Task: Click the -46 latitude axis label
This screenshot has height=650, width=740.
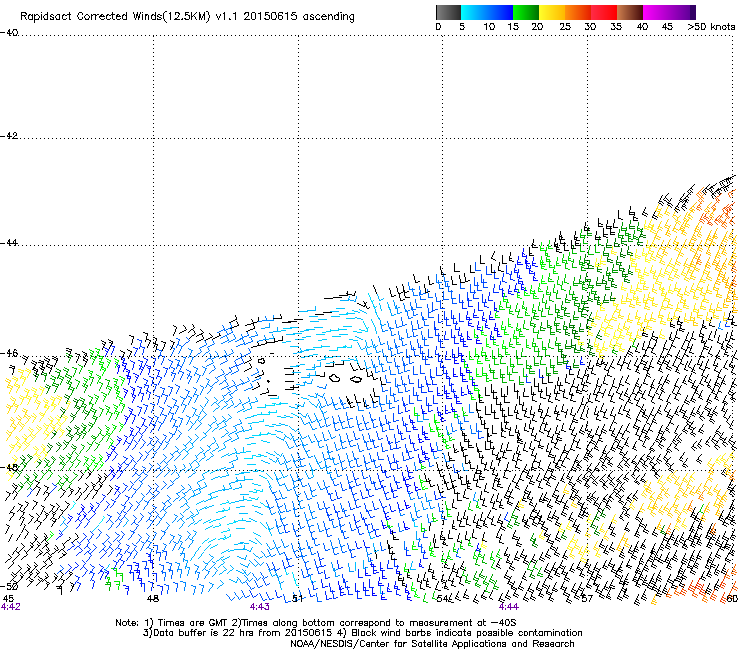Action: [9, 353]
